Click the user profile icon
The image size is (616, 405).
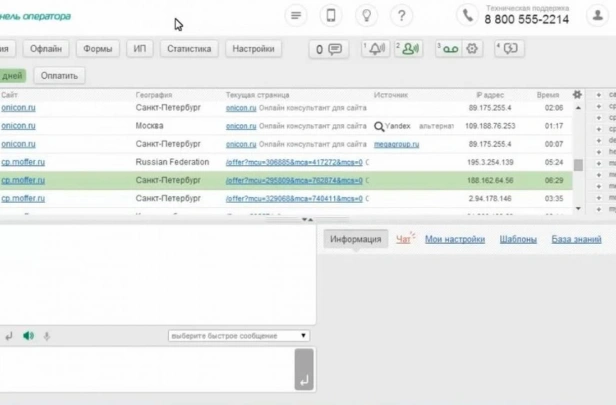(x=598, y=16)
